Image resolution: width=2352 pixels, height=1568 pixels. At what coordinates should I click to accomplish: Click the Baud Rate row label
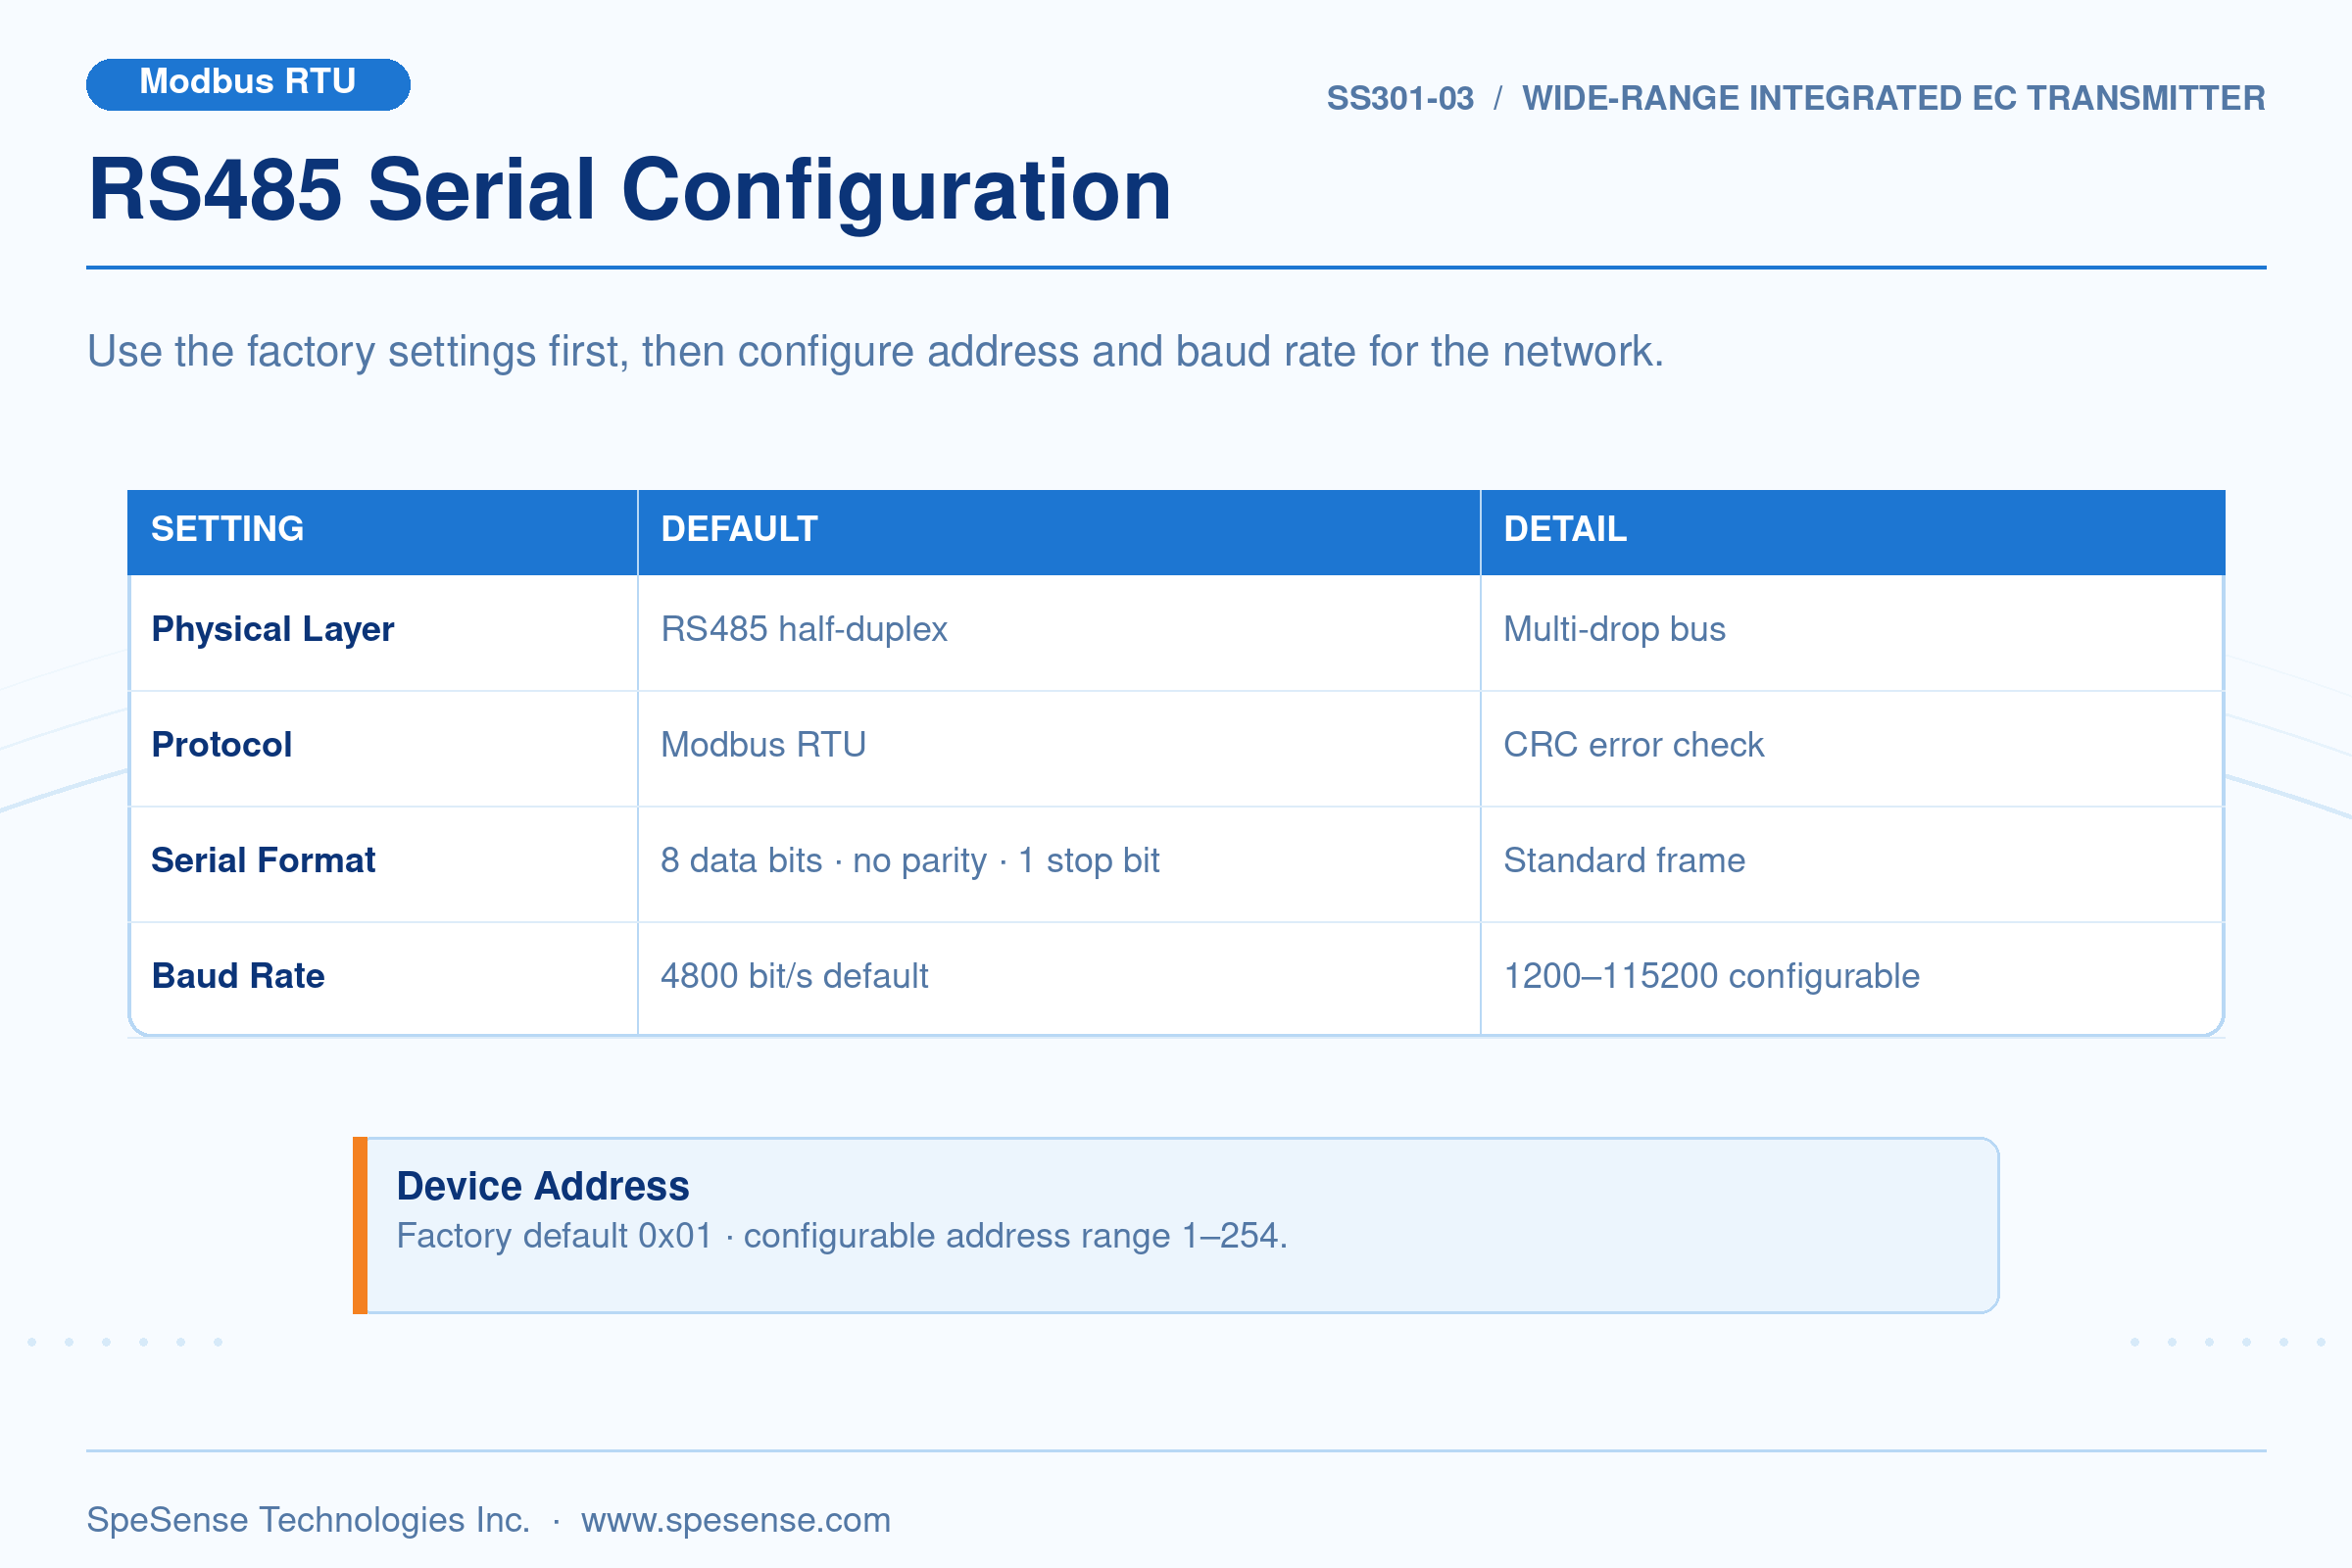(x=238, y=976)
